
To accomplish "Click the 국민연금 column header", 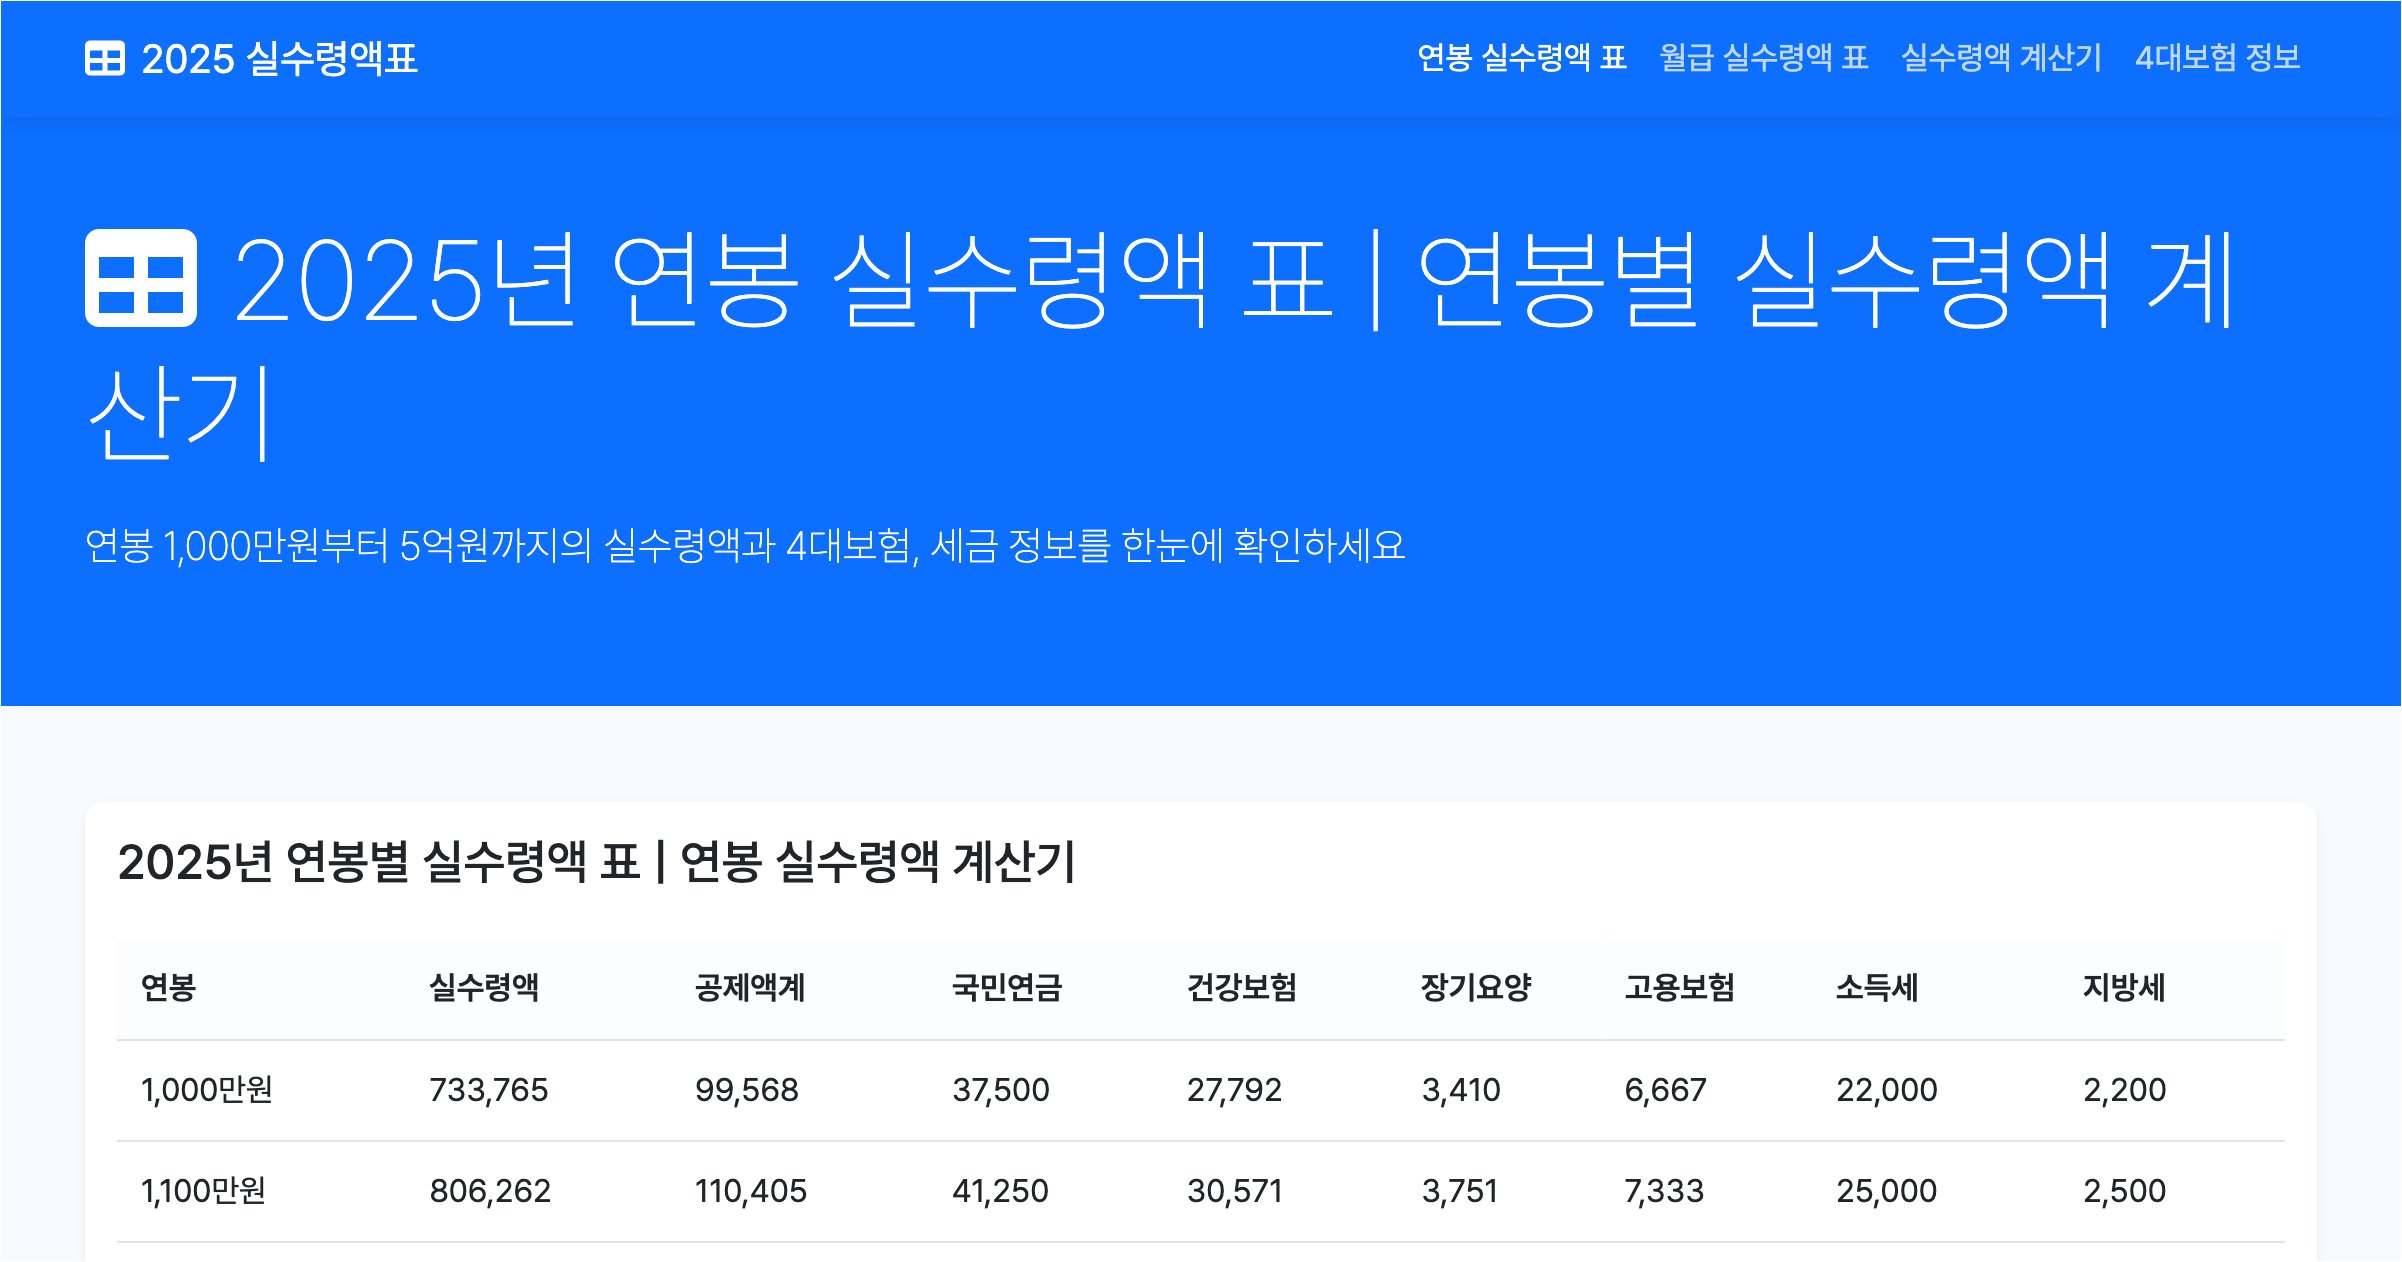I will pyautogui.click(x=1006, y=988).
